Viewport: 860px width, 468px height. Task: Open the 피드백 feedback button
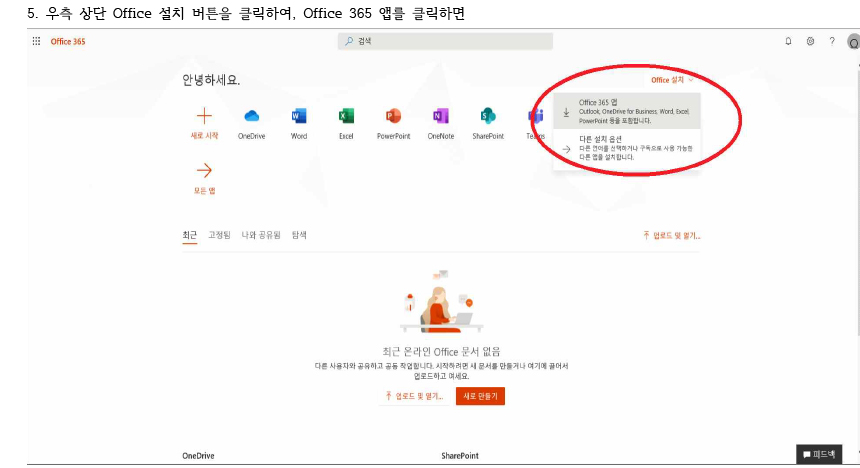pyautogui.click(x=819, y=454)
